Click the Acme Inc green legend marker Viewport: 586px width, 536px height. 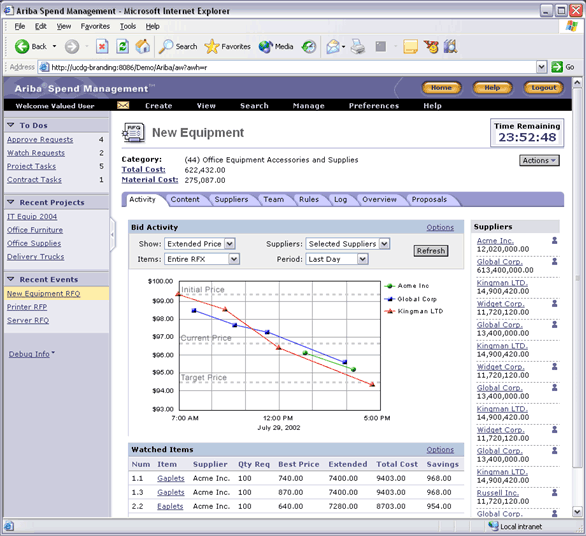coord(390,286)
